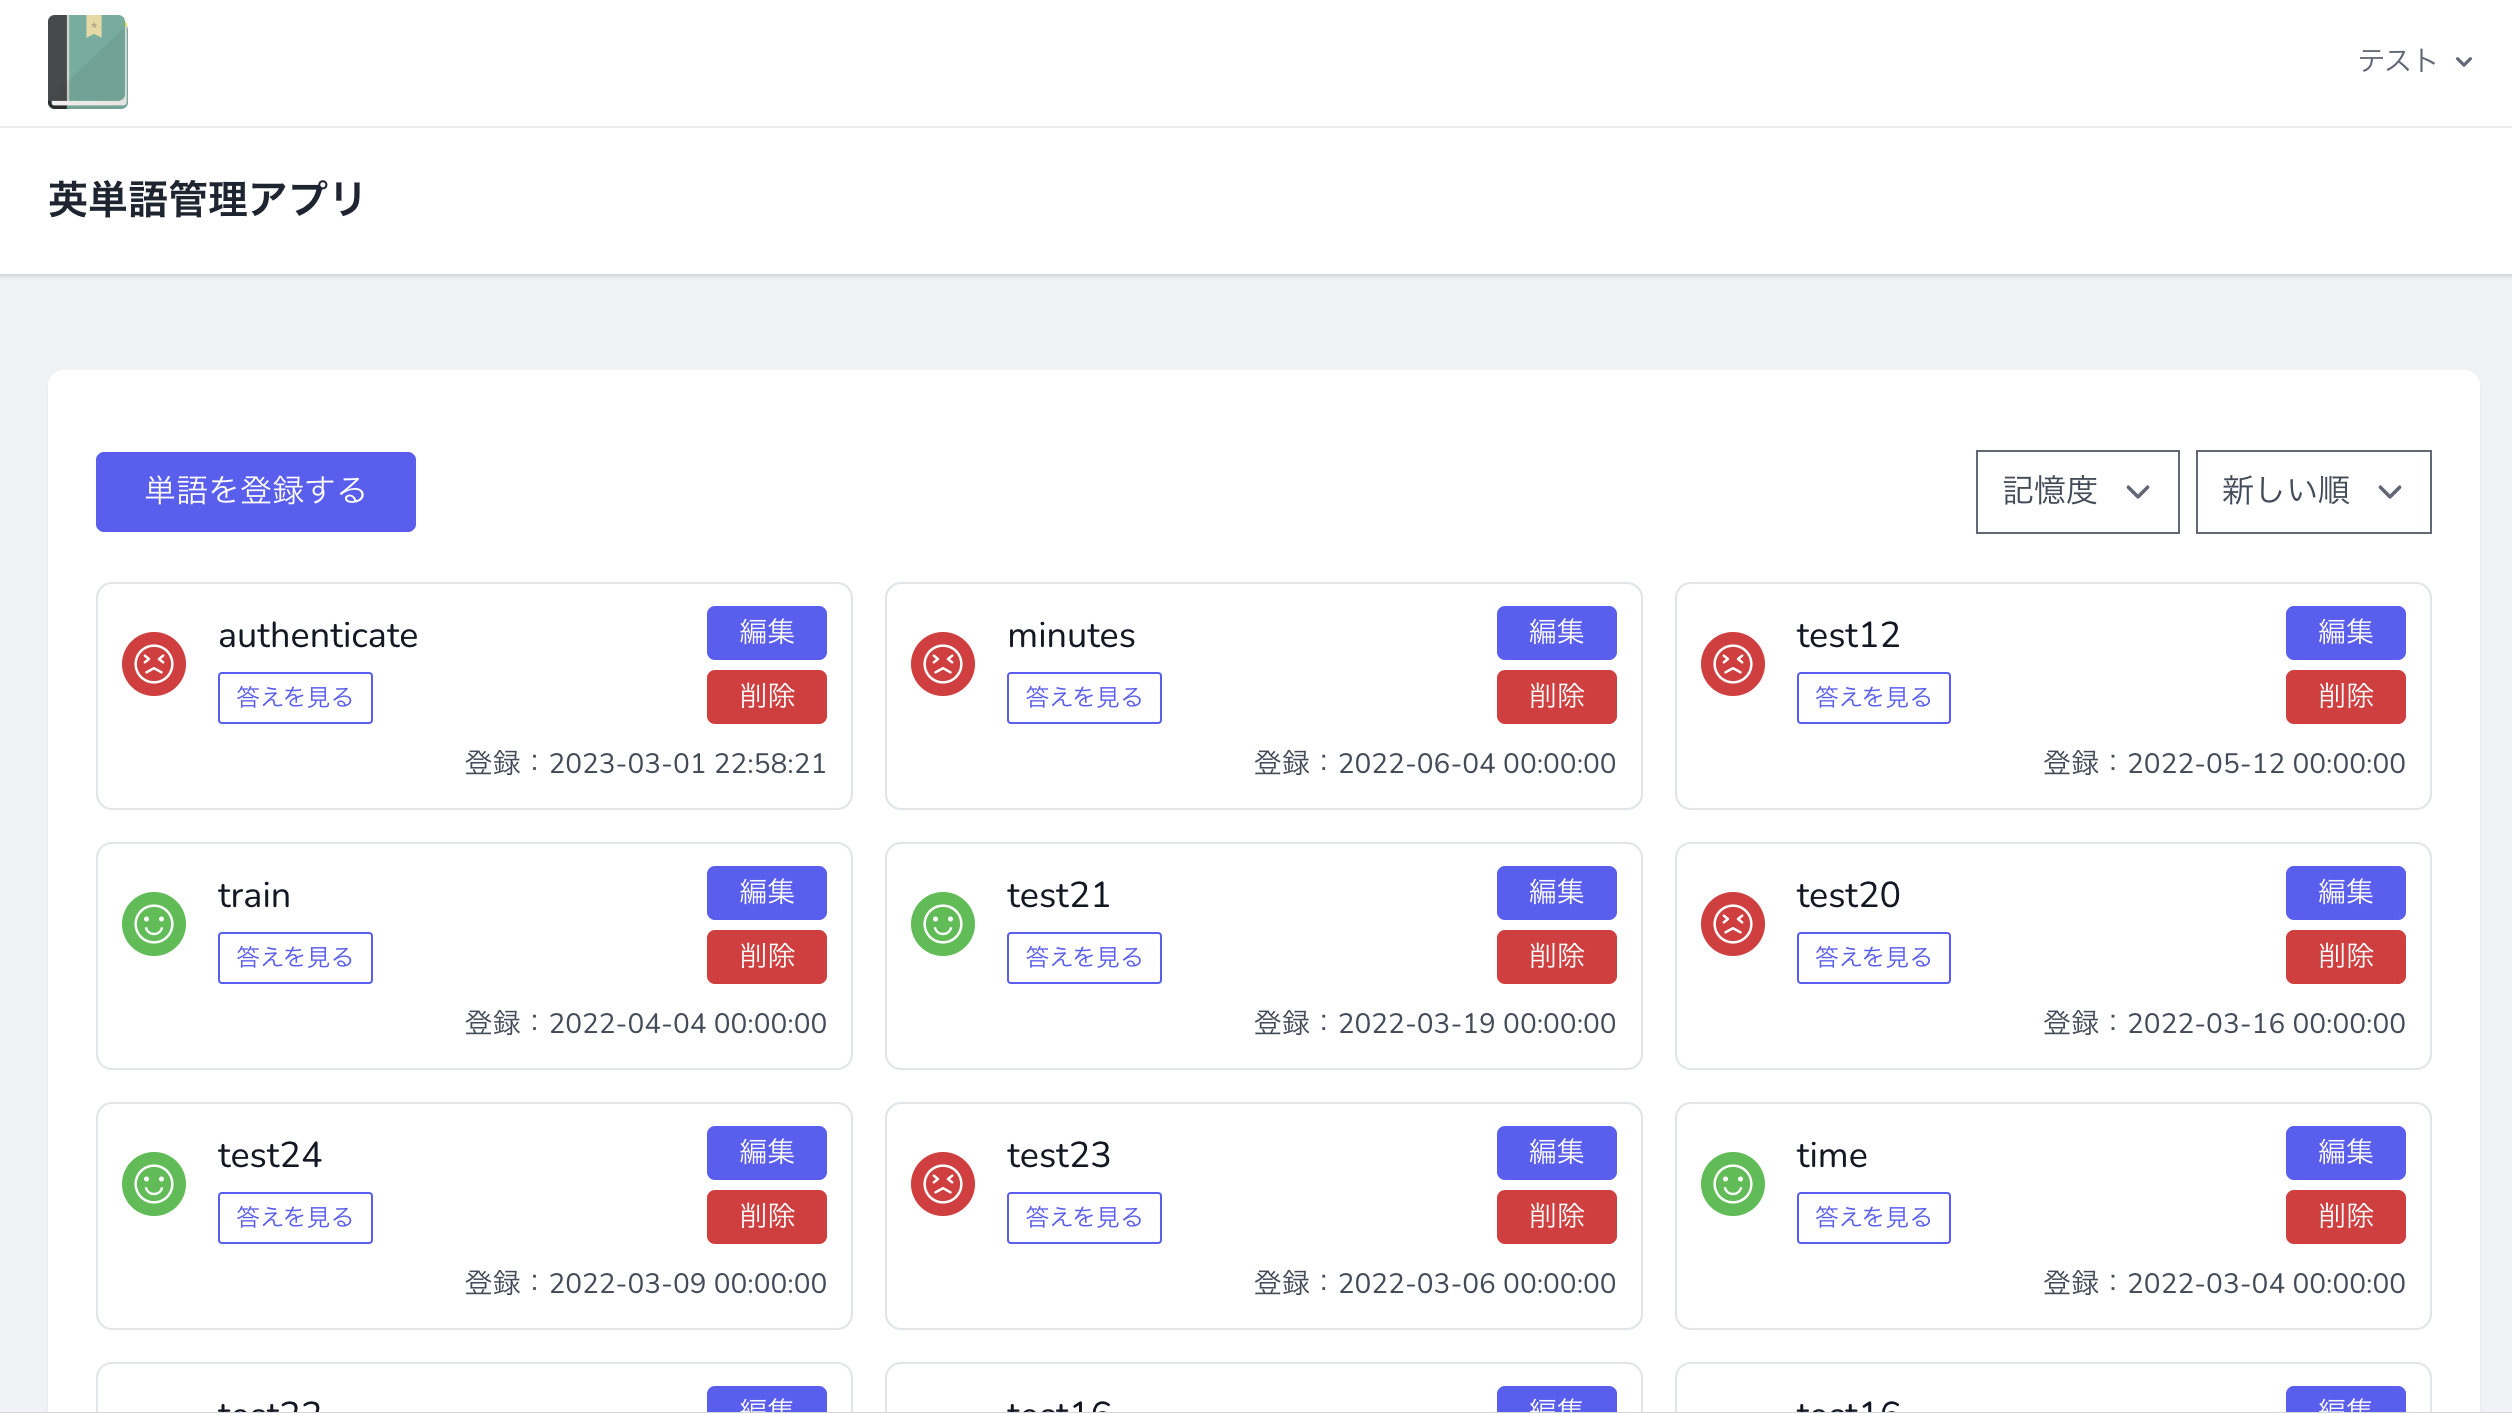Open the 新しい順 sort dropdown
Screen dimensions: 2512x1413
click(x=2313, y=491)
